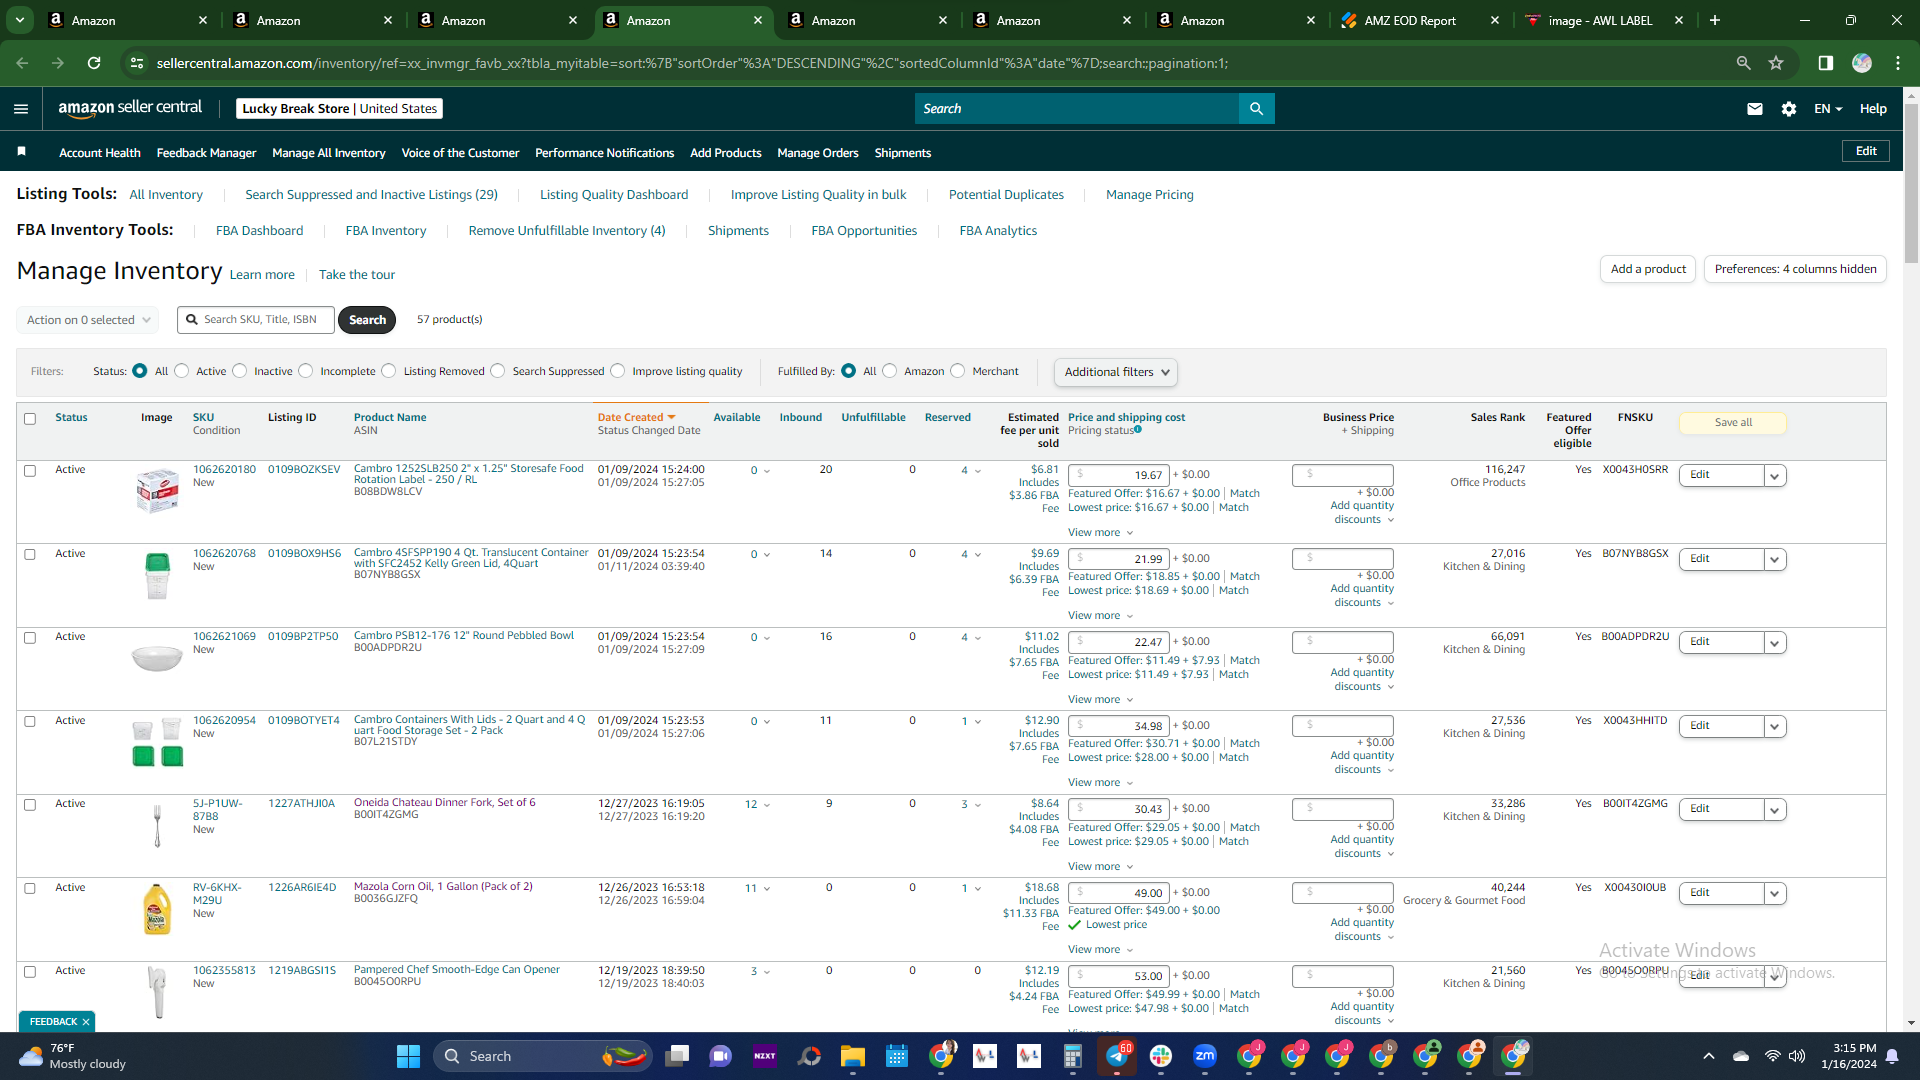1920x1080 pixels.
Task: Click in the SKU, Title, ISBN search field
Action: coord(256,320)
